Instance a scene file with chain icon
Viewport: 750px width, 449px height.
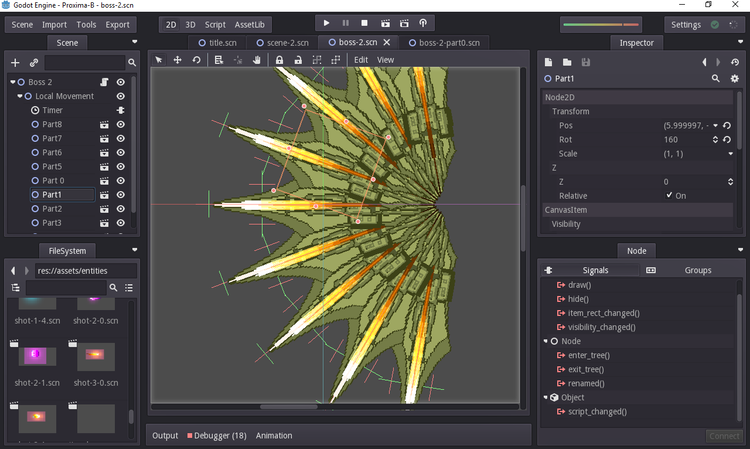[x=33, y=63]
